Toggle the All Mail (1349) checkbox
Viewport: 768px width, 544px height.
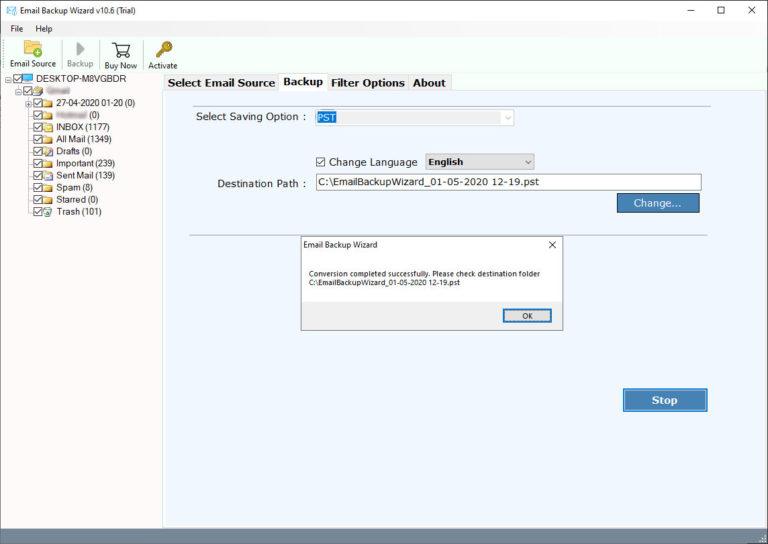click(38, 139)
